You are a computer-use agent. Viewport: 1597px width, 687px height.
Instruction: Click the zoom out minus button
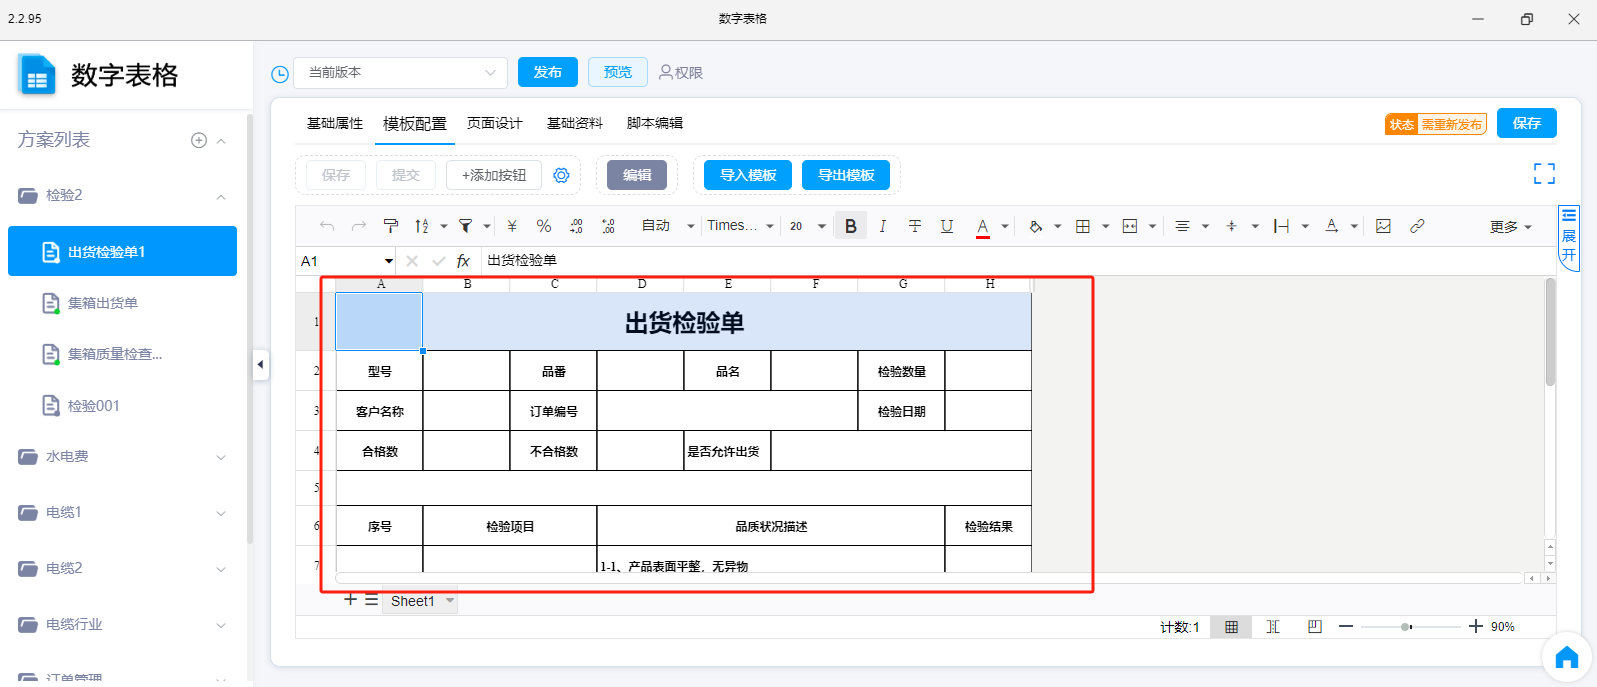[1346, 627]
